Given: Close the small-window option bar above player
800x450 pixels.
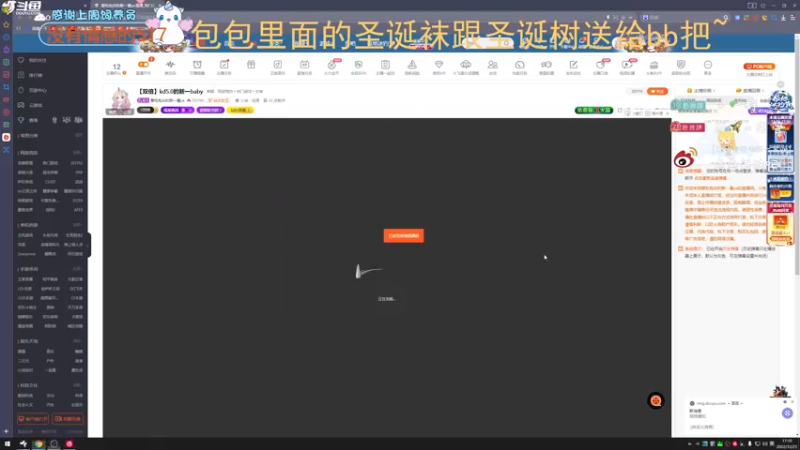Looking at the screenshot, I should point(667,113).
